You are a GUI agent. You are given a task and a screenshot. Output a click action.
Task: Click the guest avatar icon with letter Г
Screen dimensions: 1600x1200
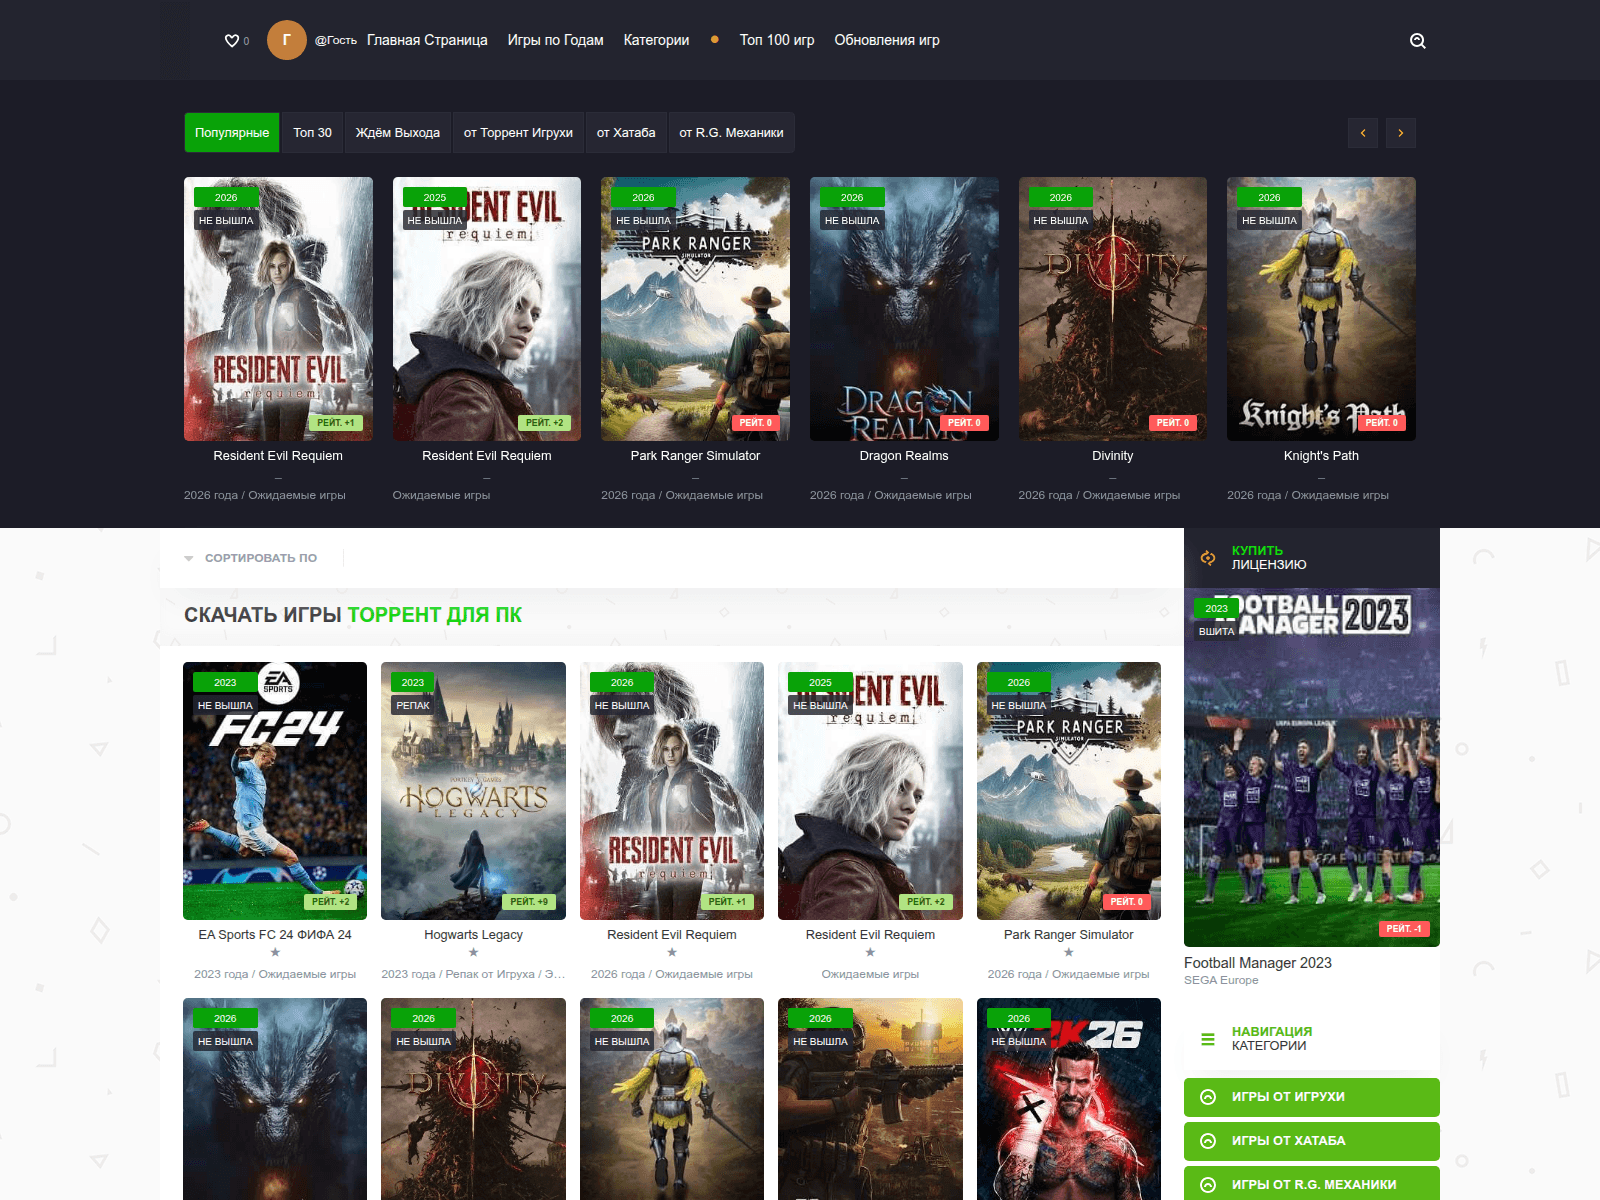(x=287, y=40)
